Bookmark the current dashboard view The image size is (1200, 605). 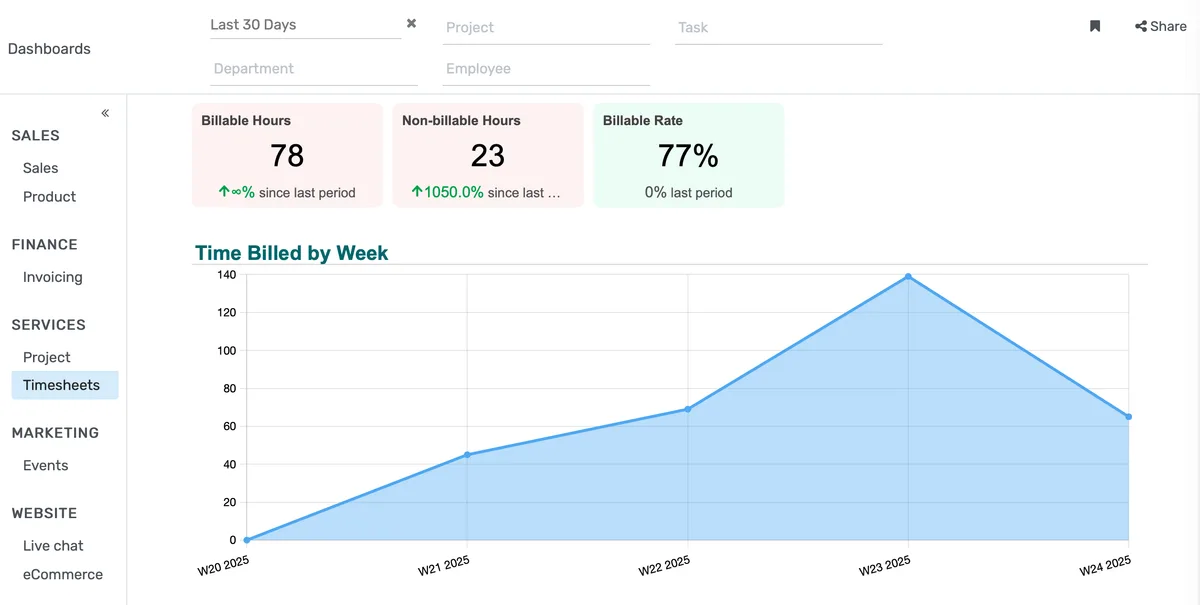(1094, 26)
